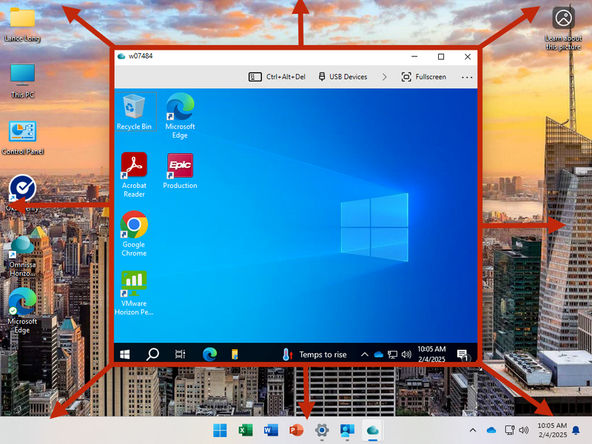Viewport: 592px width, 444px height.
Task: Open This PC on the host desktop
Action: click(x=23, y=81)
